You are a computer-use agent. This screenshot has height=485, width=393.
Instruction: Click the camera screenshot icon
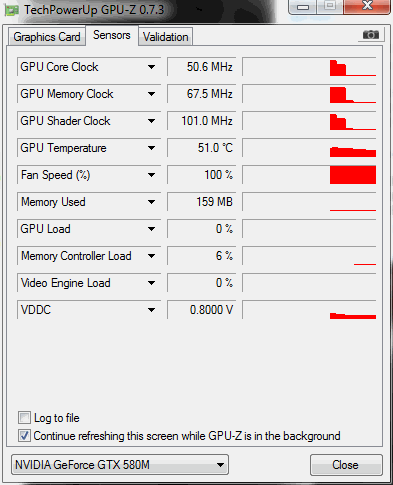click(371, 35)
